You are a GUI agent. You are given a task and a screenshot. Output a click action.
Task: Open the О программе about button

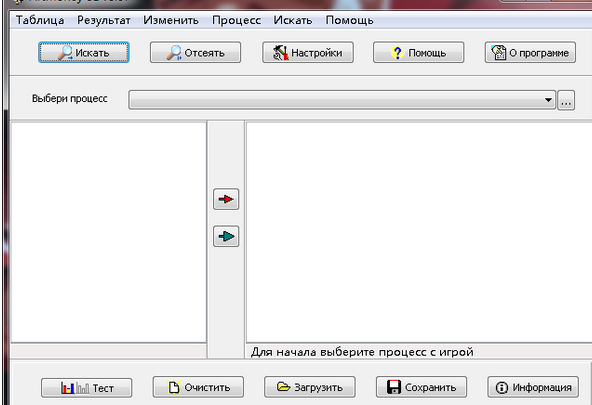click(530, 52)
